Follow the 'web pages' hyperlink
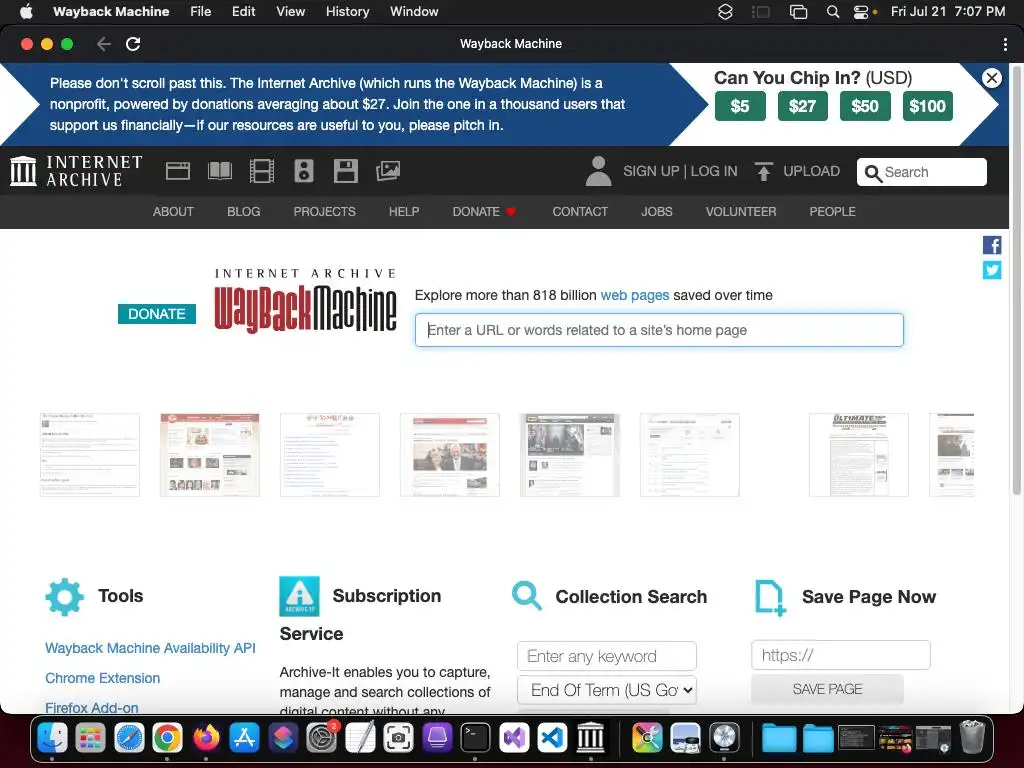Image resolution: width=1024 pixels, height=768 pixels. coord(635,295)
